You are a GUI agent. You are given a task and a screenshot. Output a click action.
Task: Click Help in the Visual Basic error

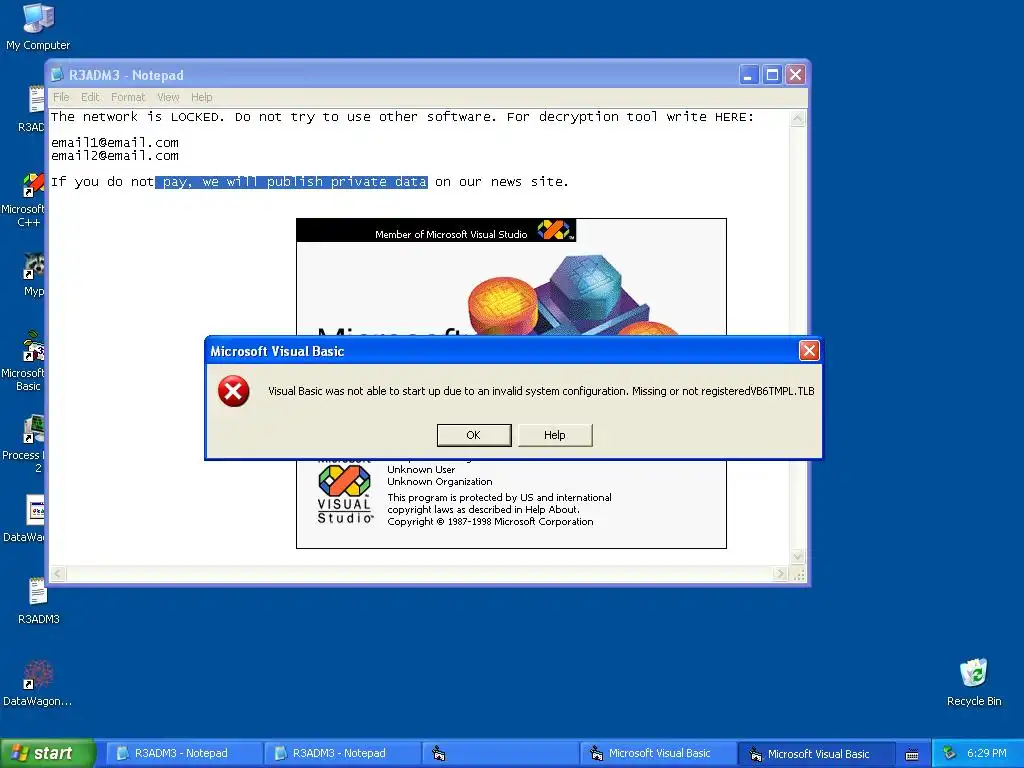pos(554,435)
